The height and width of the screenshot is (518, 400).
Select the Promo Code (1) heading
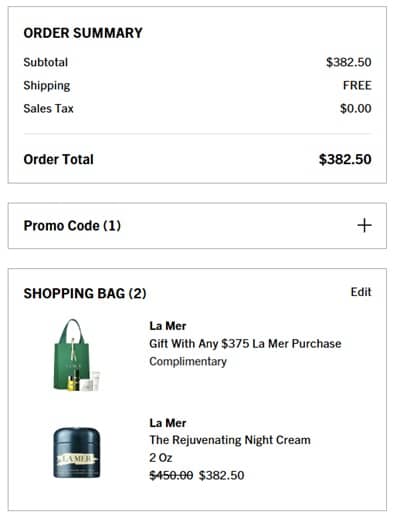click(72, 226)
